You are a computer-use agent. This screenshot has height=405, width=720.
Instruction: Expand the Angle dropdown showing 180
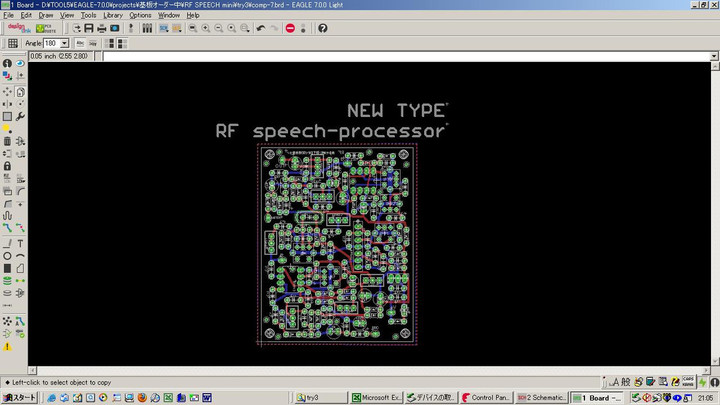pyautogui.click(x=65, y=43)
